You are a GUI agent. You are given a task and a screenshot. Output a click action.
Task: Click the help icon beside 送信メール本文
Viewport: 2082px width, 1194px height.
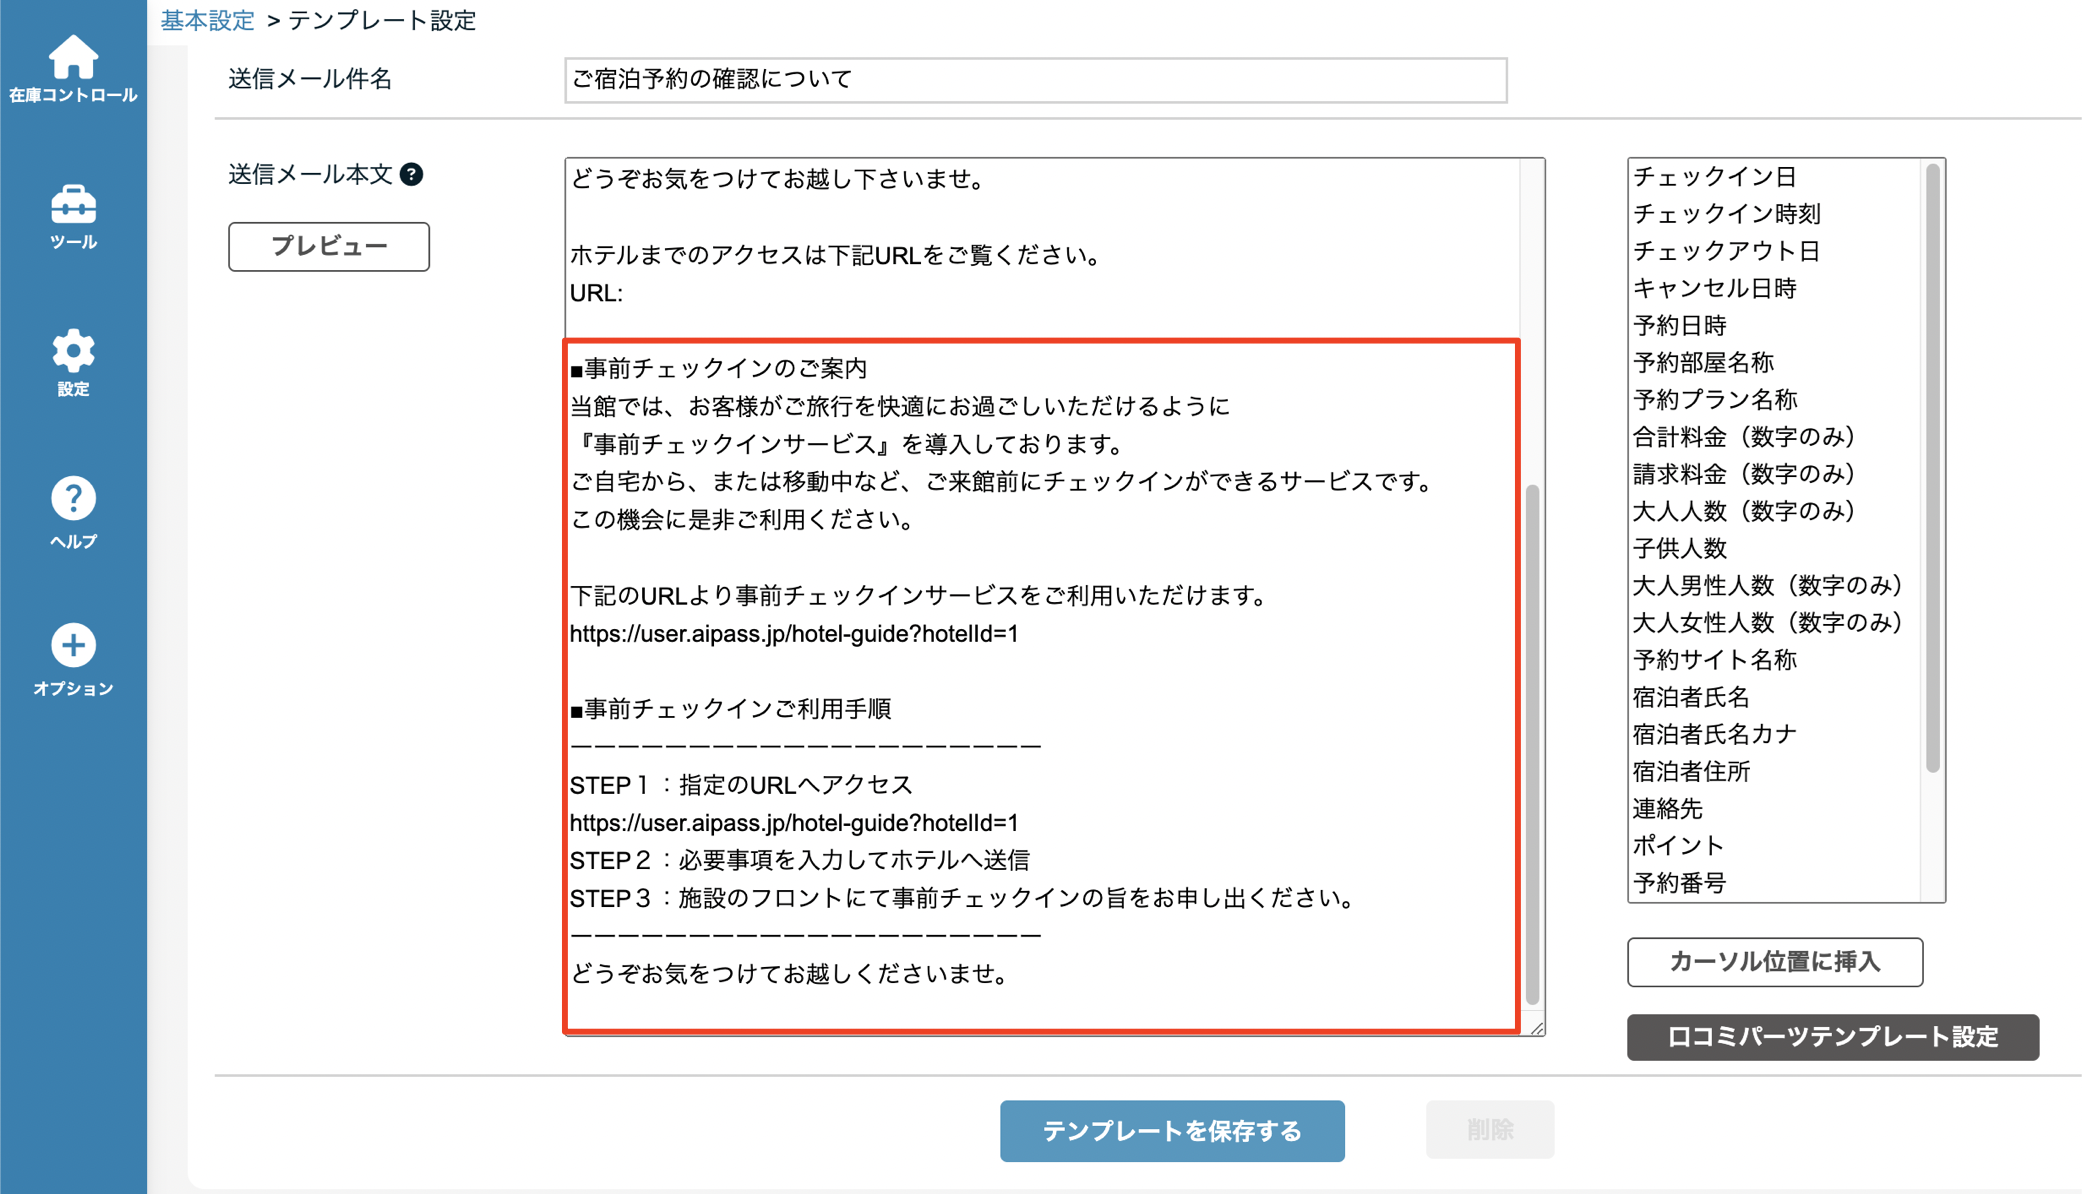point(411,175)
